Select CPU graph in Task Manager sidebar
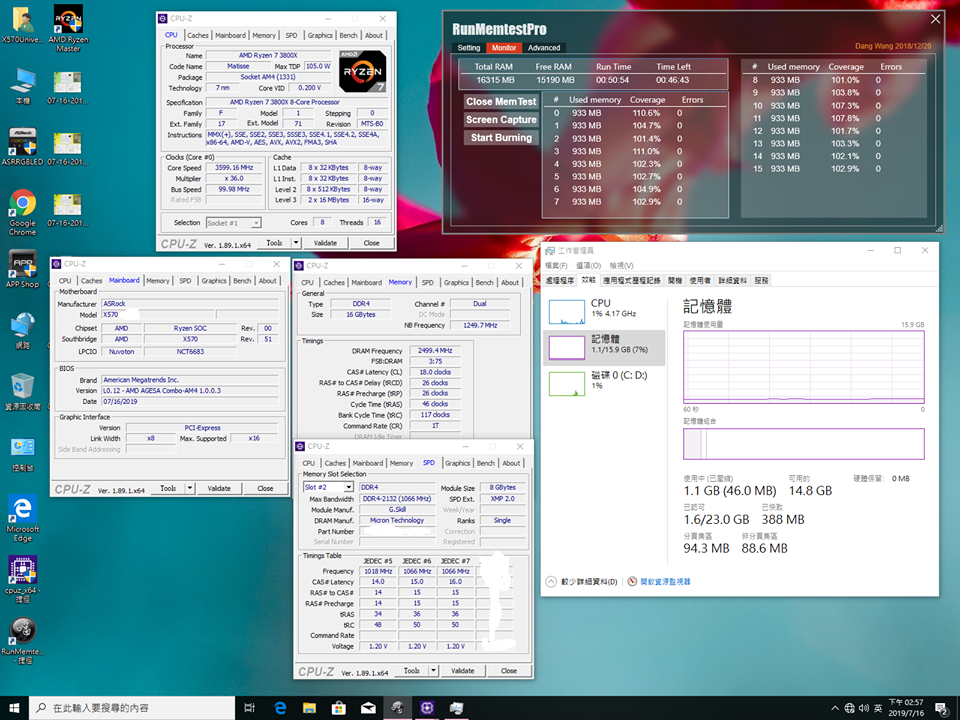This screenshot has width=960, height=720. click(604, 311)
